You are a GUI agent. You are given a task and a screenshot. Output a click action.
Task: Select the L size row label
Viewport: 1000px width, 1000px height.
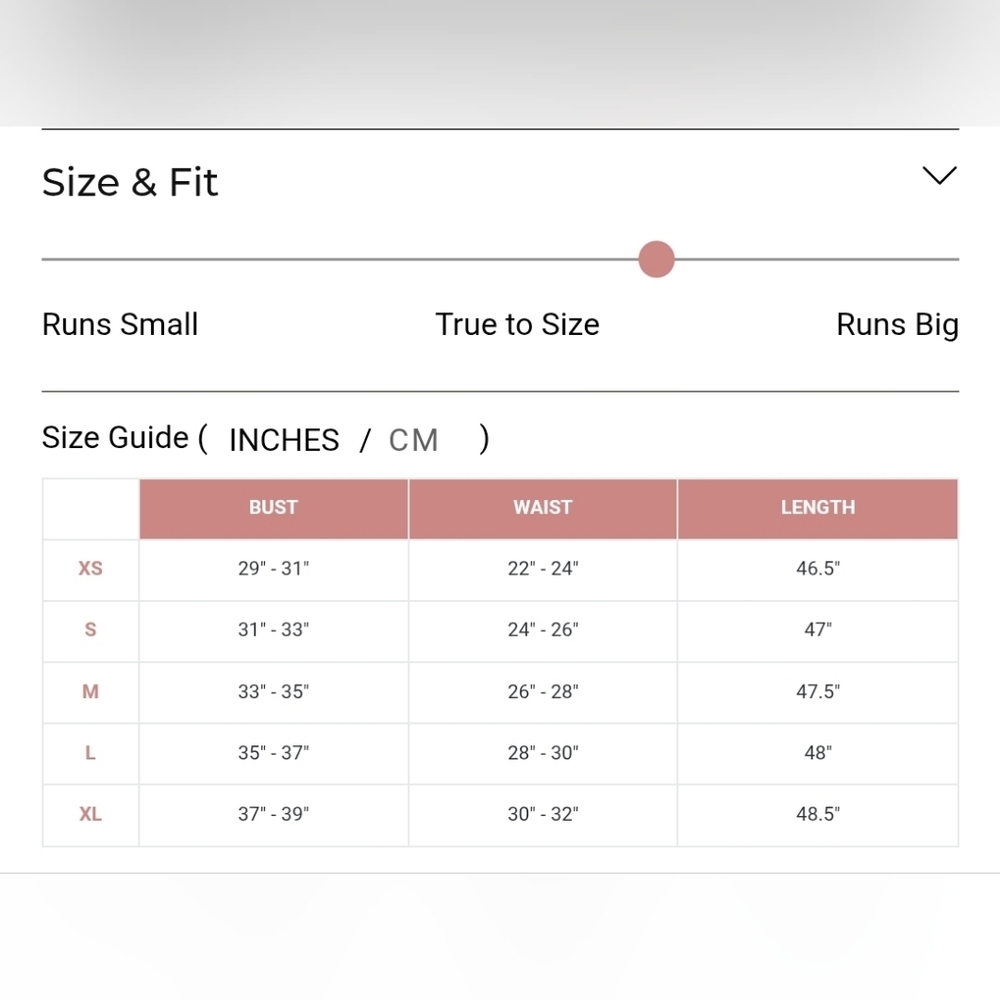pyautogui.click(x=90, y=753)
